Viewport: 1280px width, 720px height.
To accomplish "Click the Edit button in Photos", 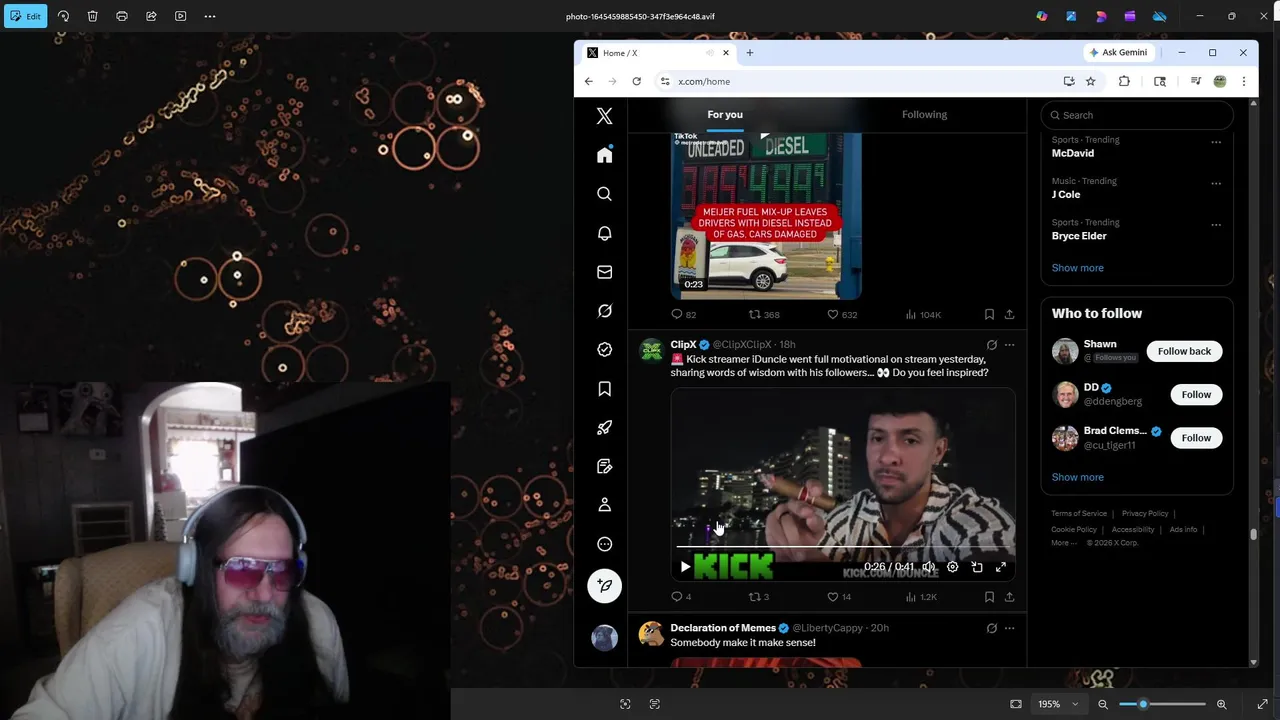I will click(25, 16).
